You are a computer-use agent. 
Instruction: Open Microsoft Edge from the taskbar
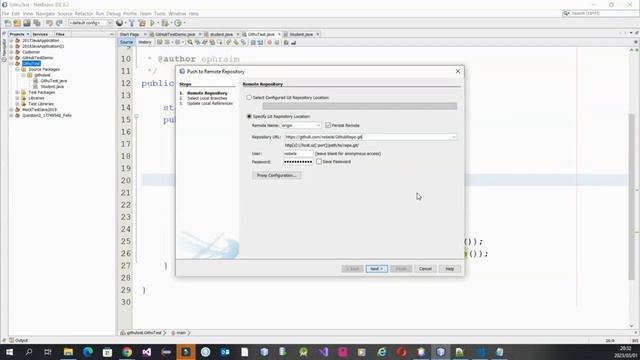[88, 352]
